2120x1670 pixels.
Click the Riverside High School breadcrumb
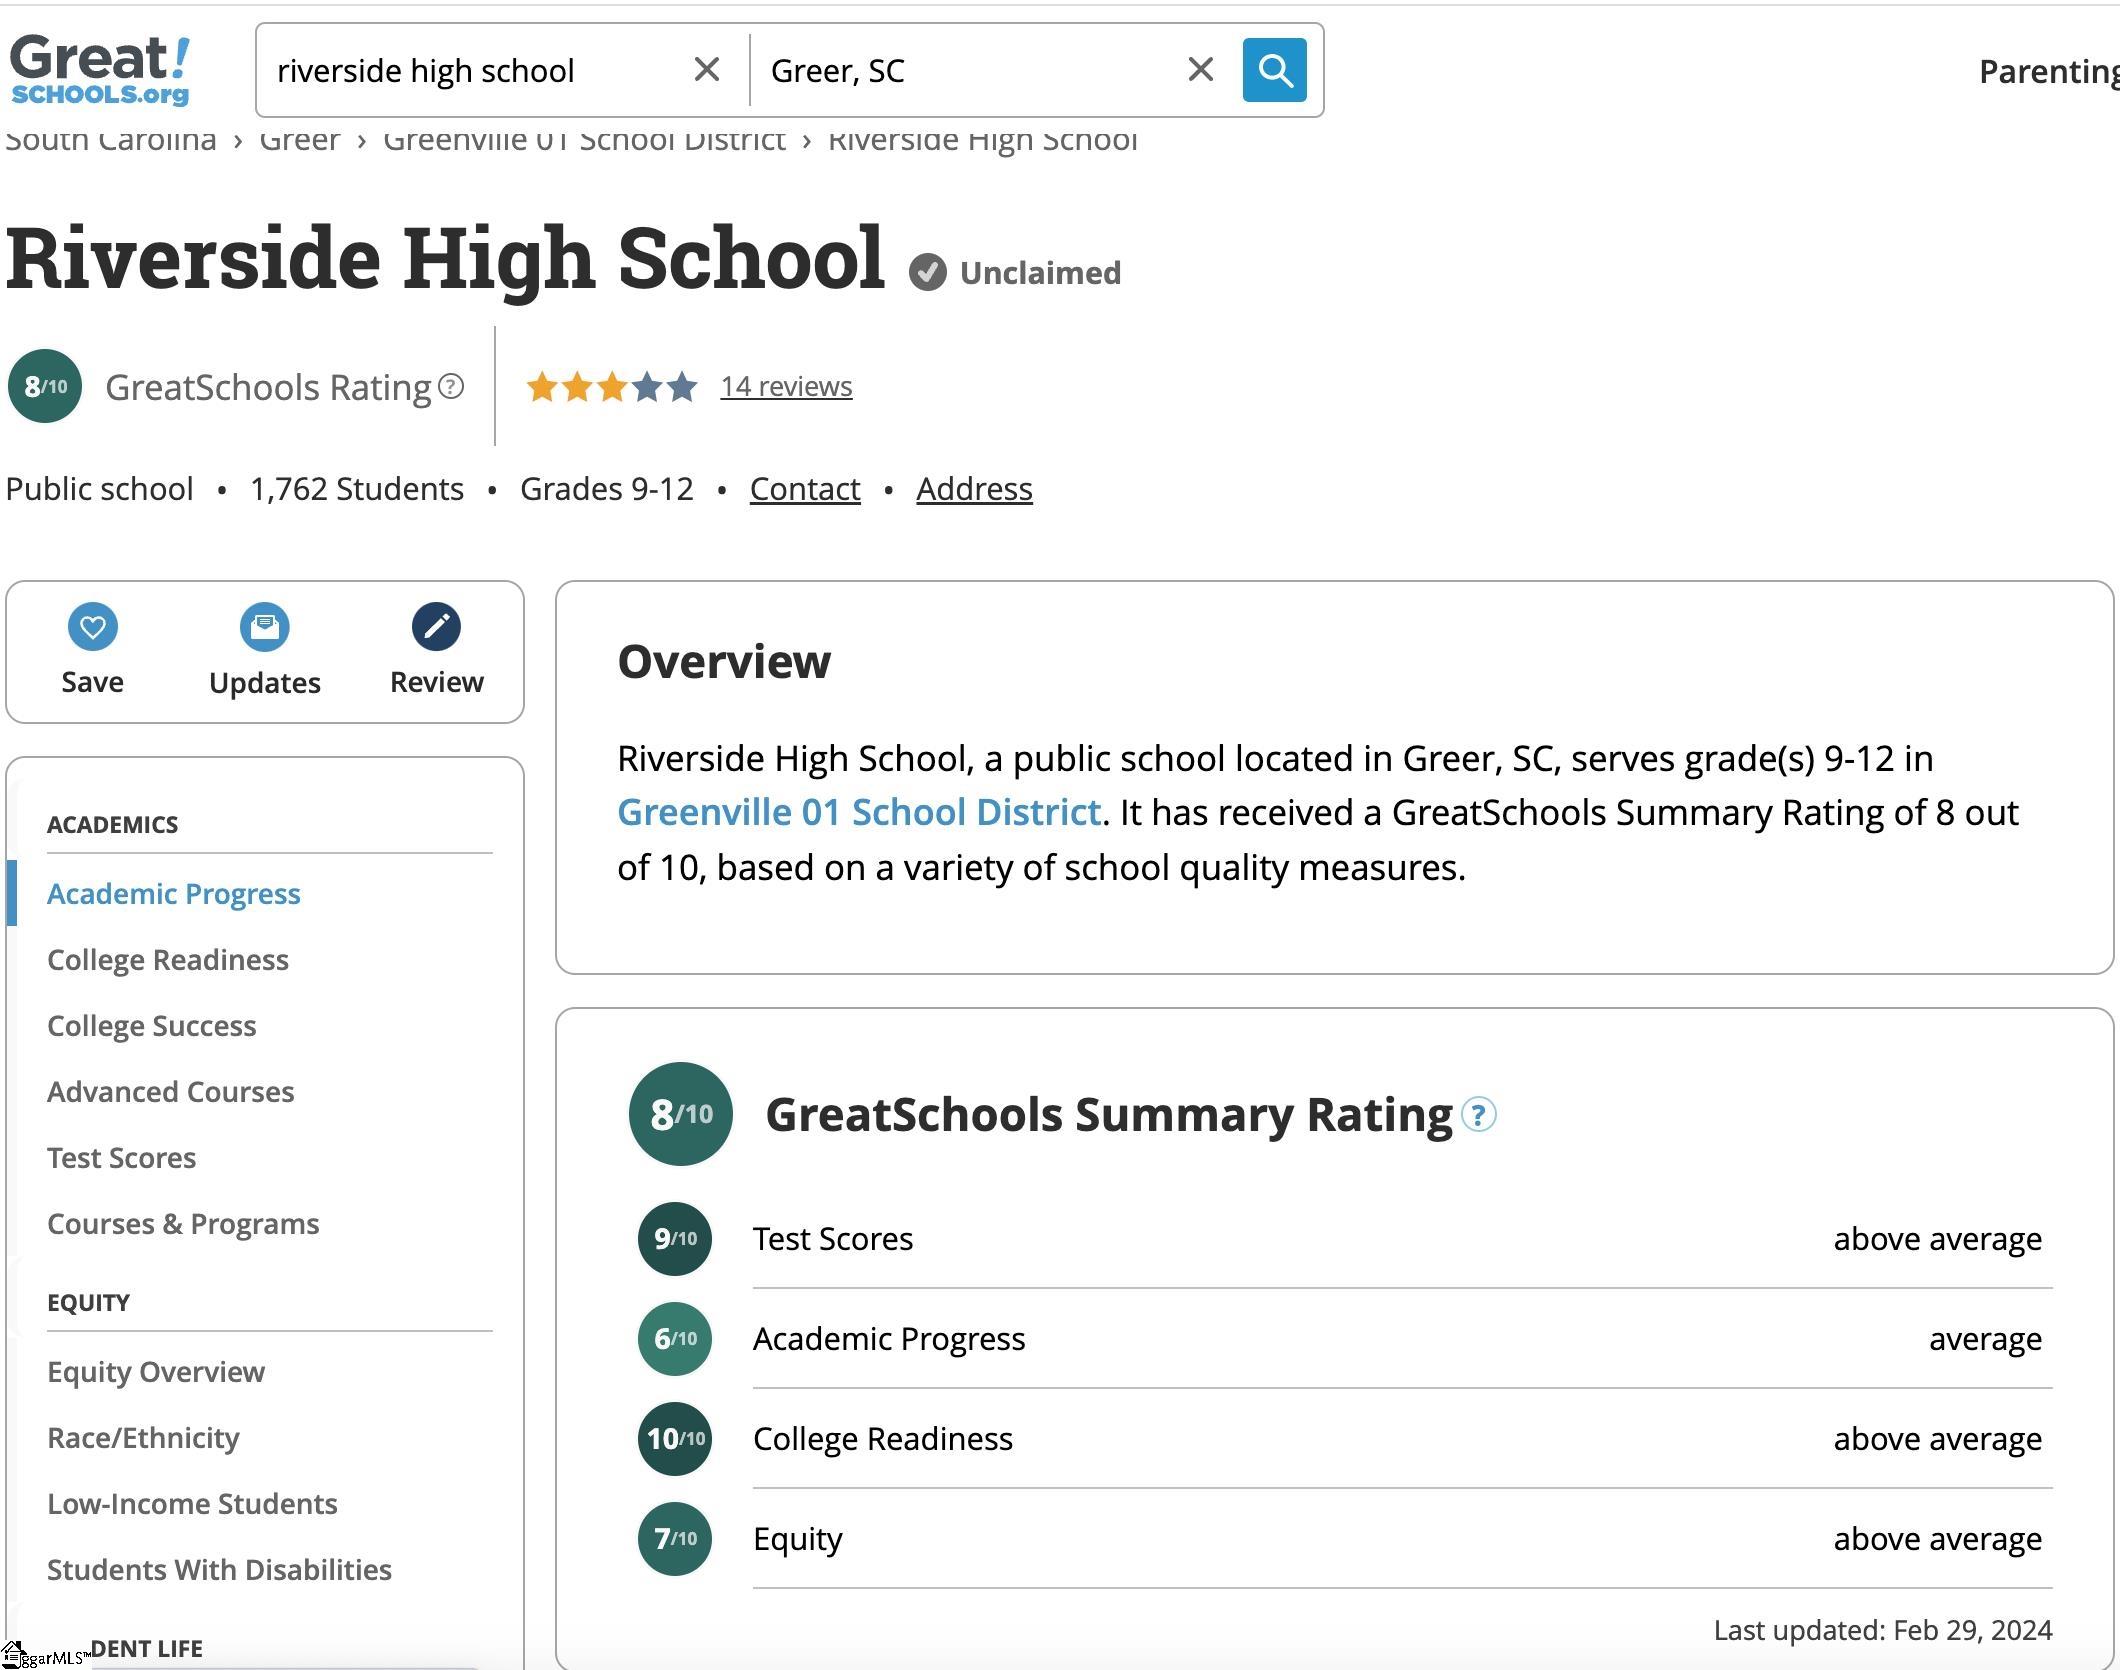(983, 141)
